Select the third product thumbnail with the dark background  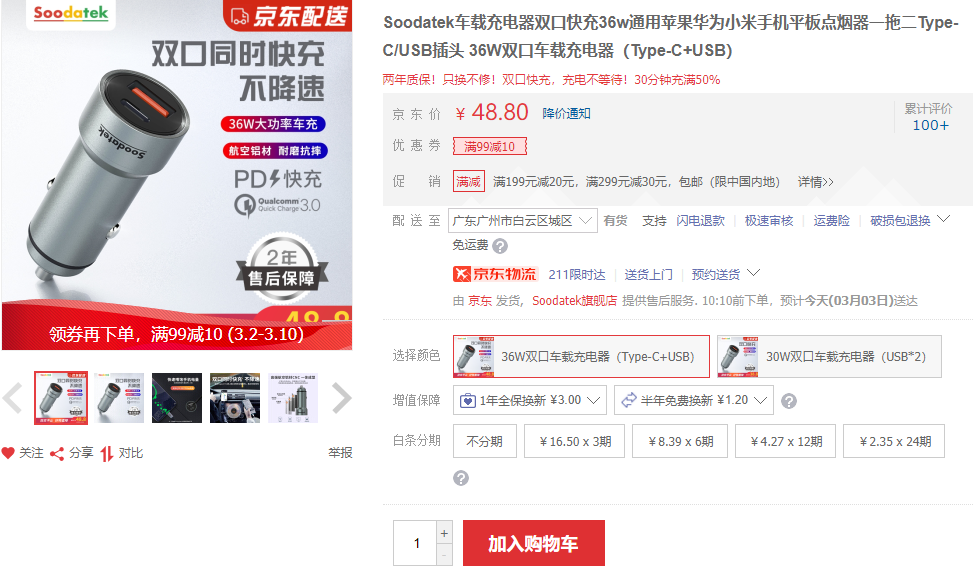click(x=177, y=399)
